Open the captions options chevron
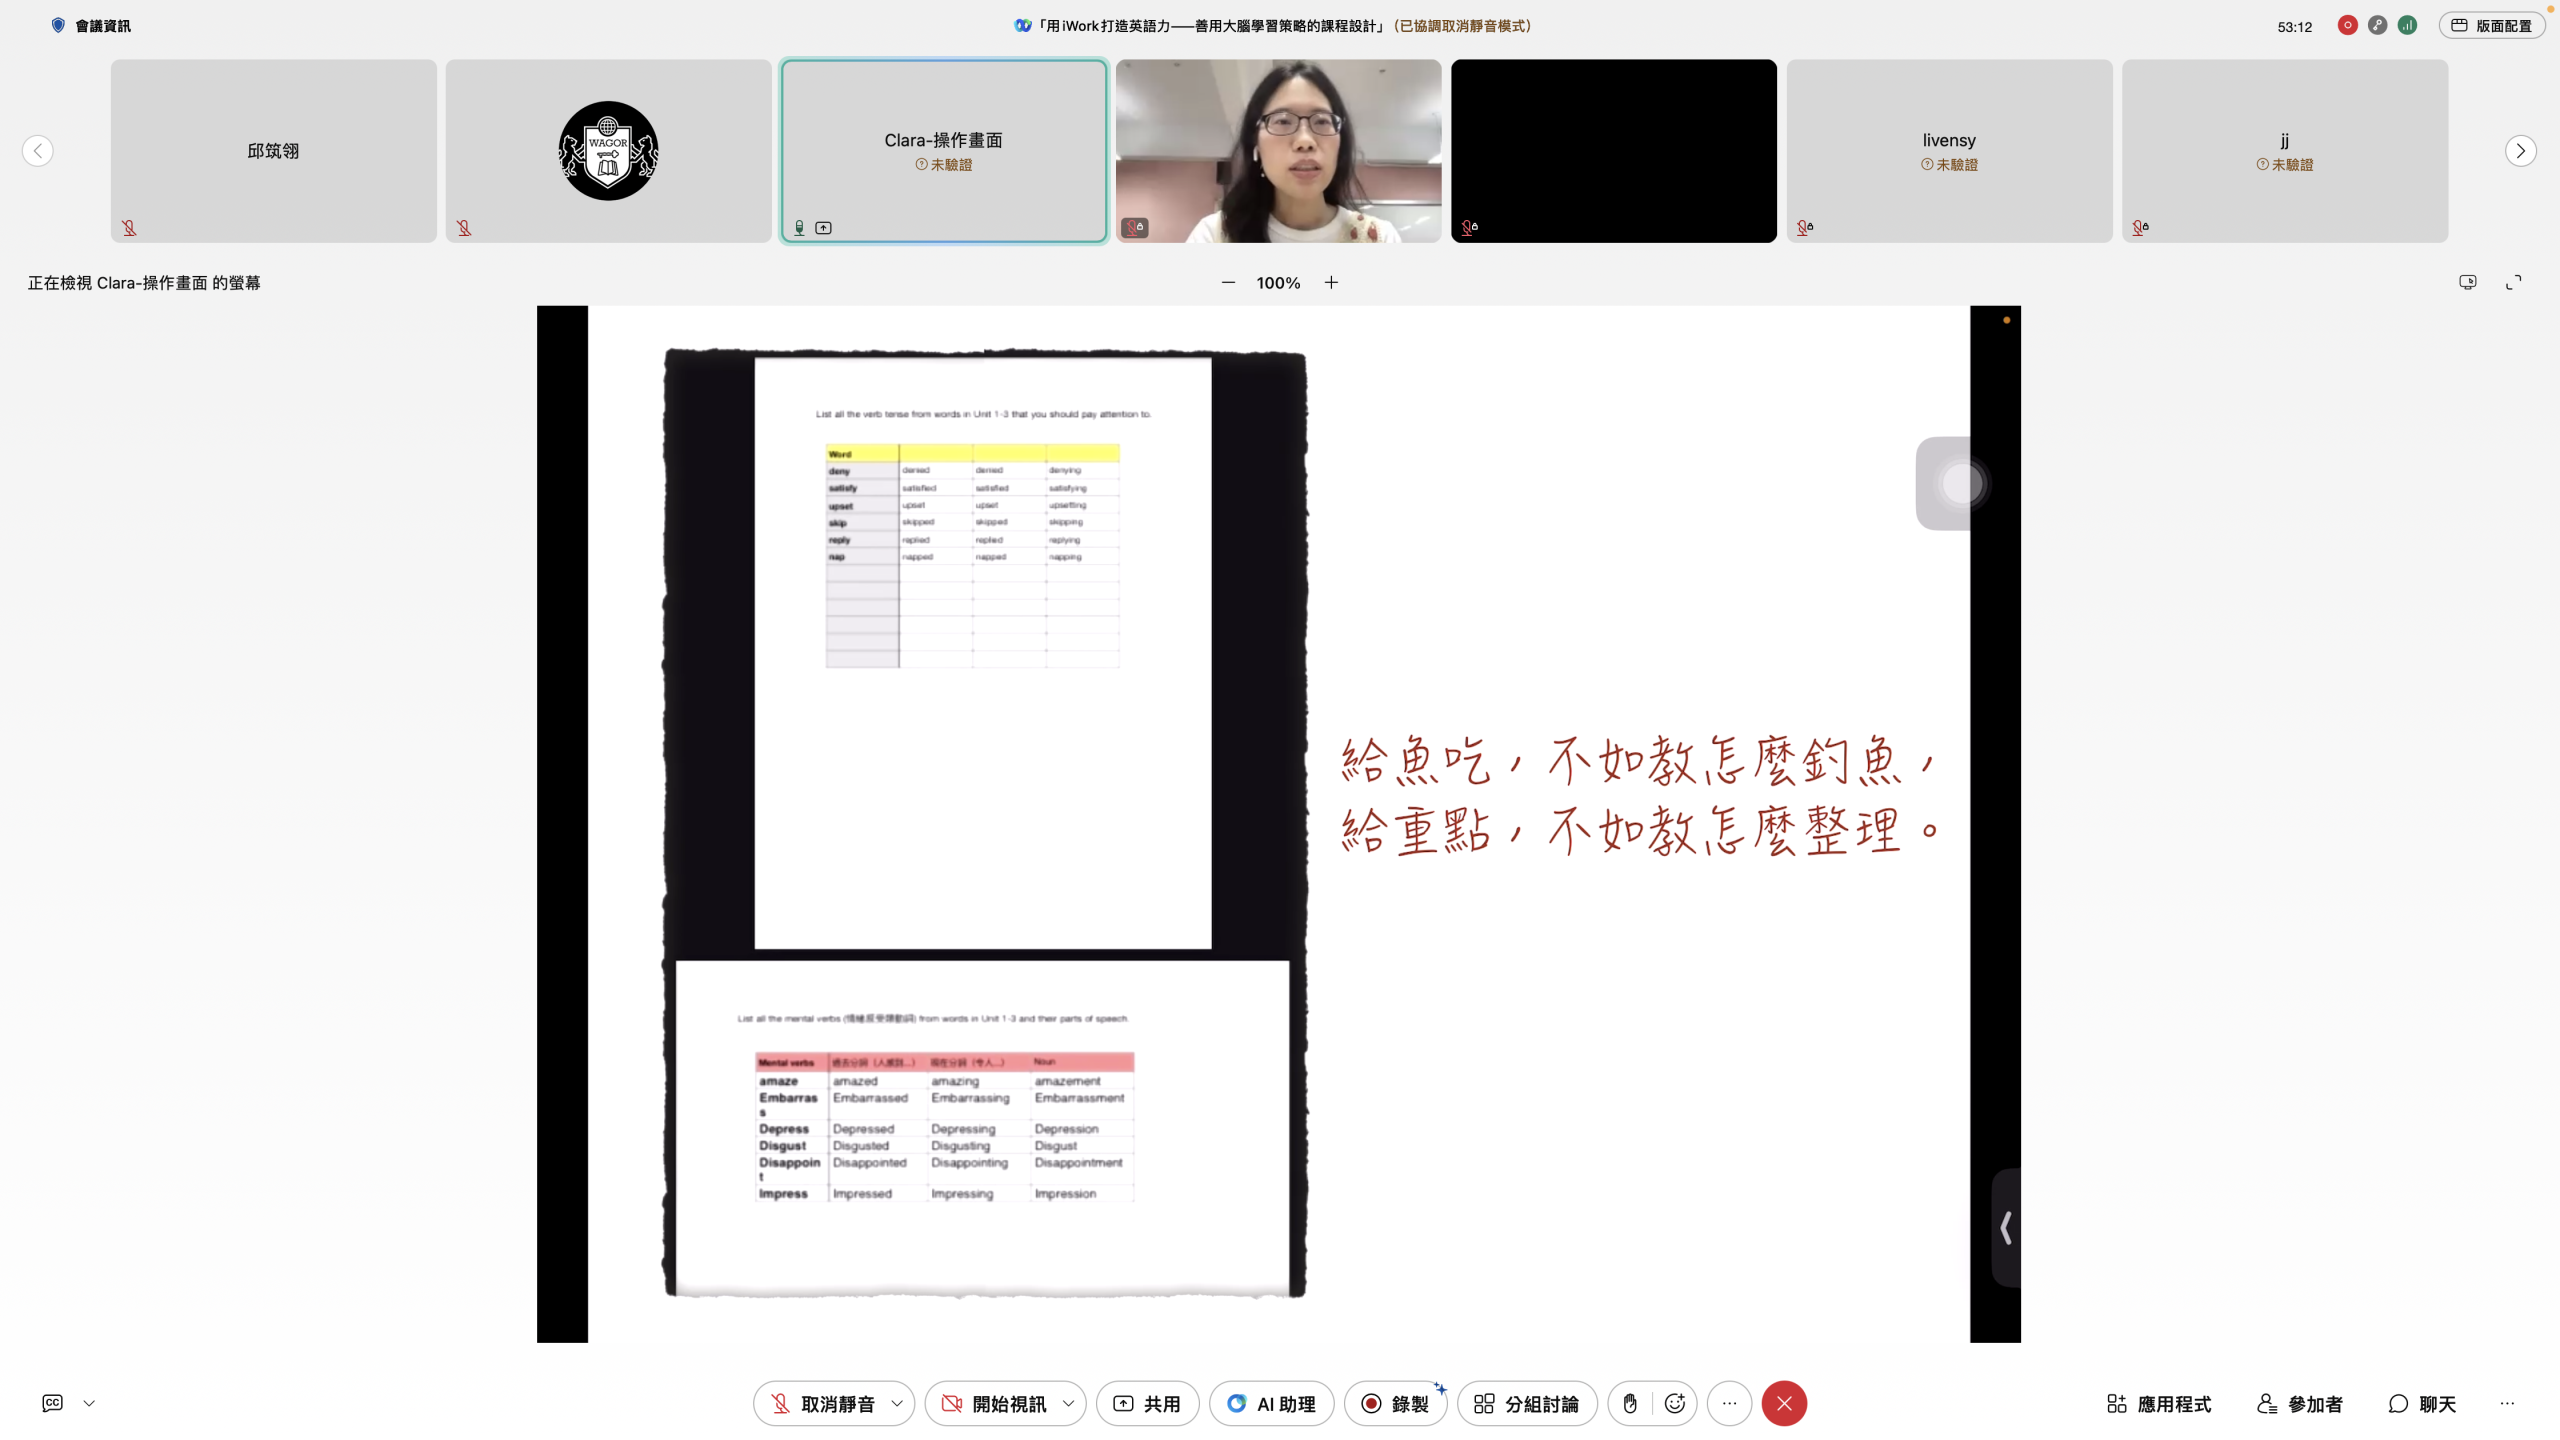This screenshot has height=1440, width=2560. click(x=89, y=1403)
